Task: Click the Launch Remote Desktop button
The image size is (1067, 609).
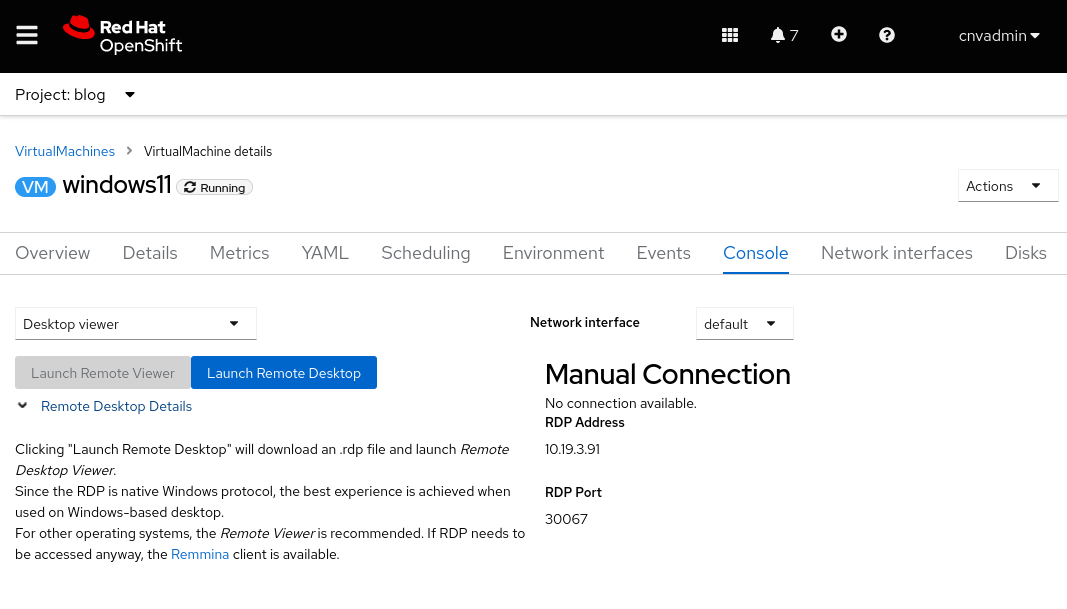Action: [283, 373]
